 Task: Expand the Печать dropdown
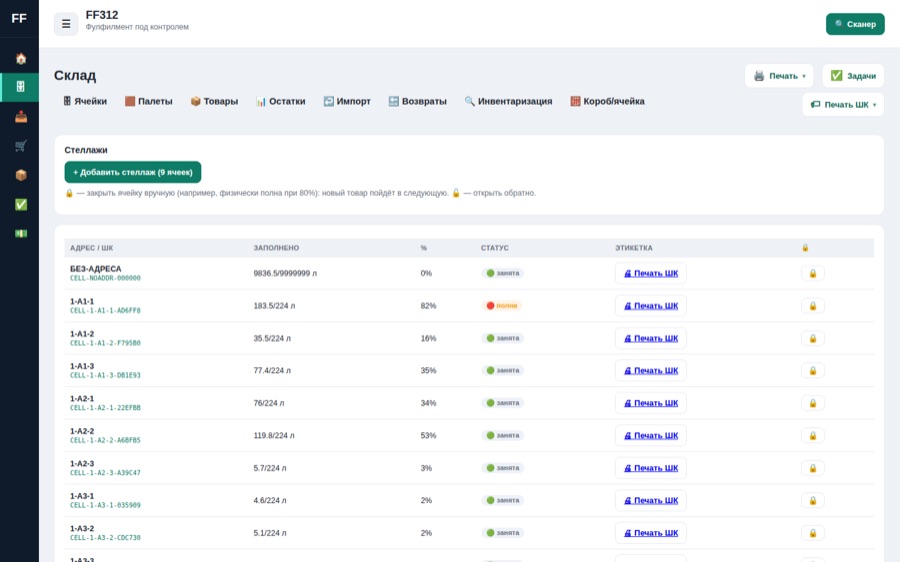pos(779,76)
